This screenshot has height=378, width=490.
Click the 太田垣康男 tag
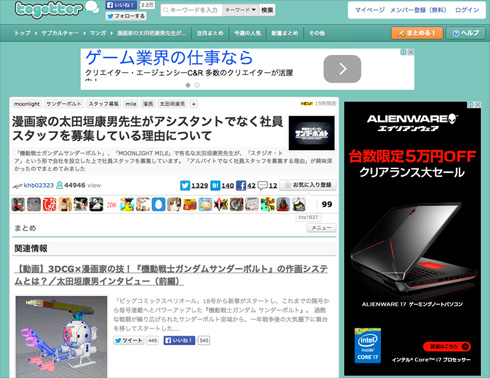pyautogui.click(x=172, y=104)
